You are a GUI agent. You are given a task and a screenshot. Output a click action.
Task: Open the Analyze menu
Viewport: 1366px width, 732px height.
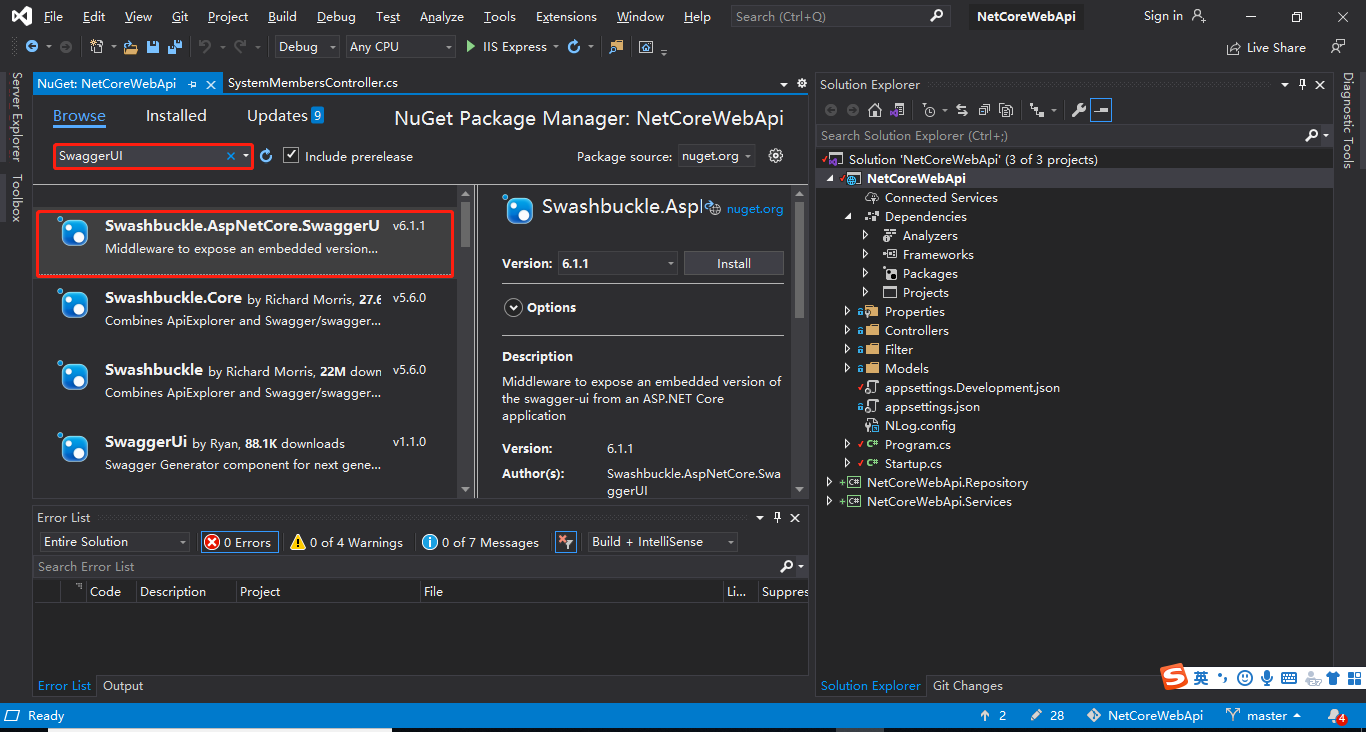tap(442, 16)
